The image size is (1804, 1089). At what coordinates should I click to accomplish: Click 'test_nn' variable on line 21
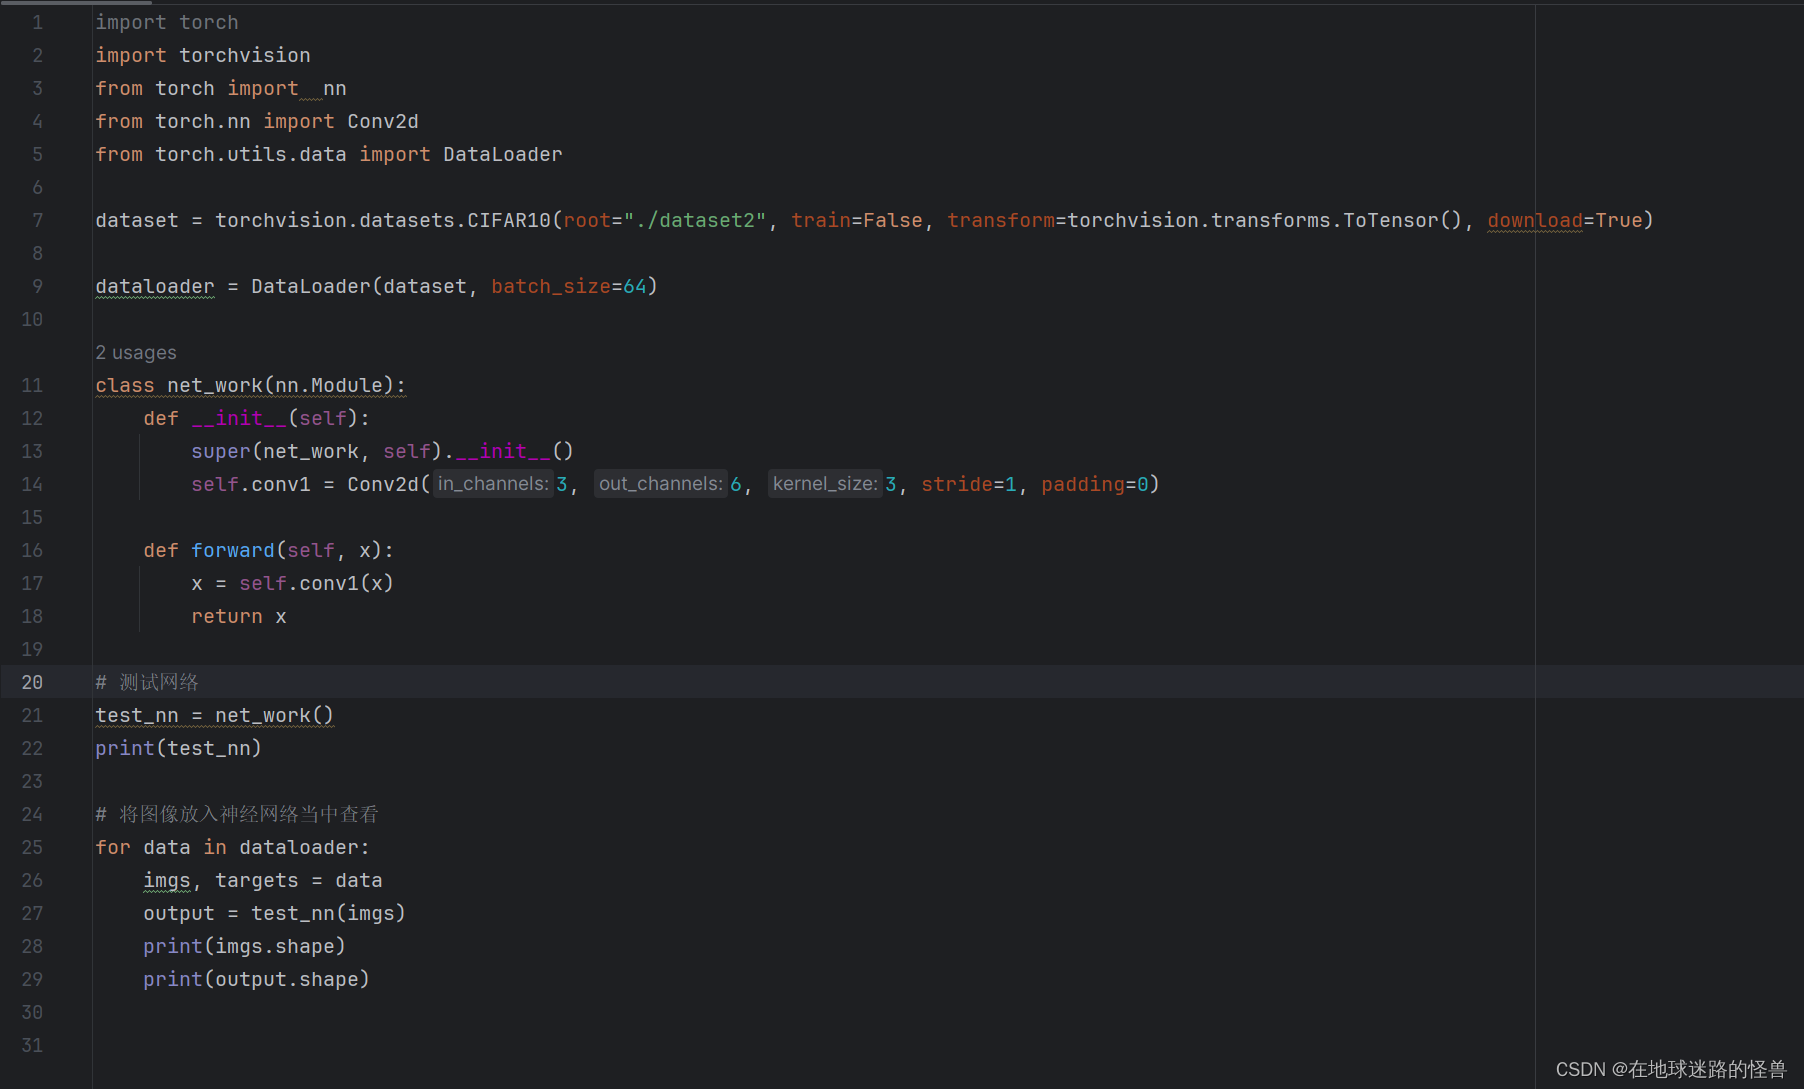tap(137, 715)
